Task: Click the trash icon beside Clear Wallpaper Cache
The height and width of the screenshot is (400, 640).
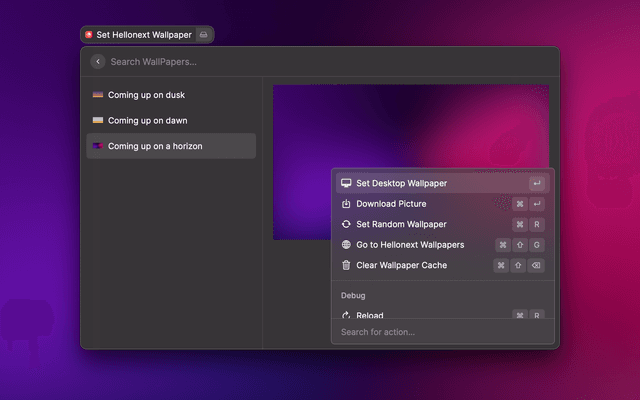Action: 346,266
